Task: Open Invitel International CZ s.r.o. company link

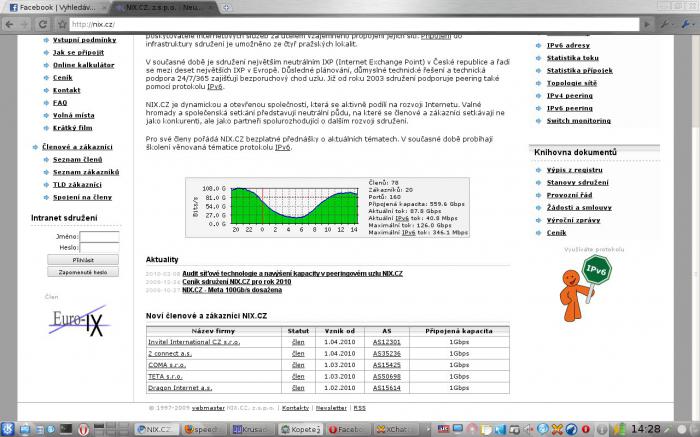Action: coord(194,342)
